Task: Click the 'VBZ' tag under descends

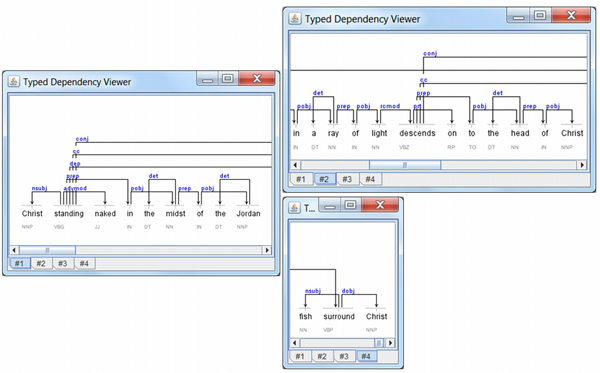Action: point(404,147)
